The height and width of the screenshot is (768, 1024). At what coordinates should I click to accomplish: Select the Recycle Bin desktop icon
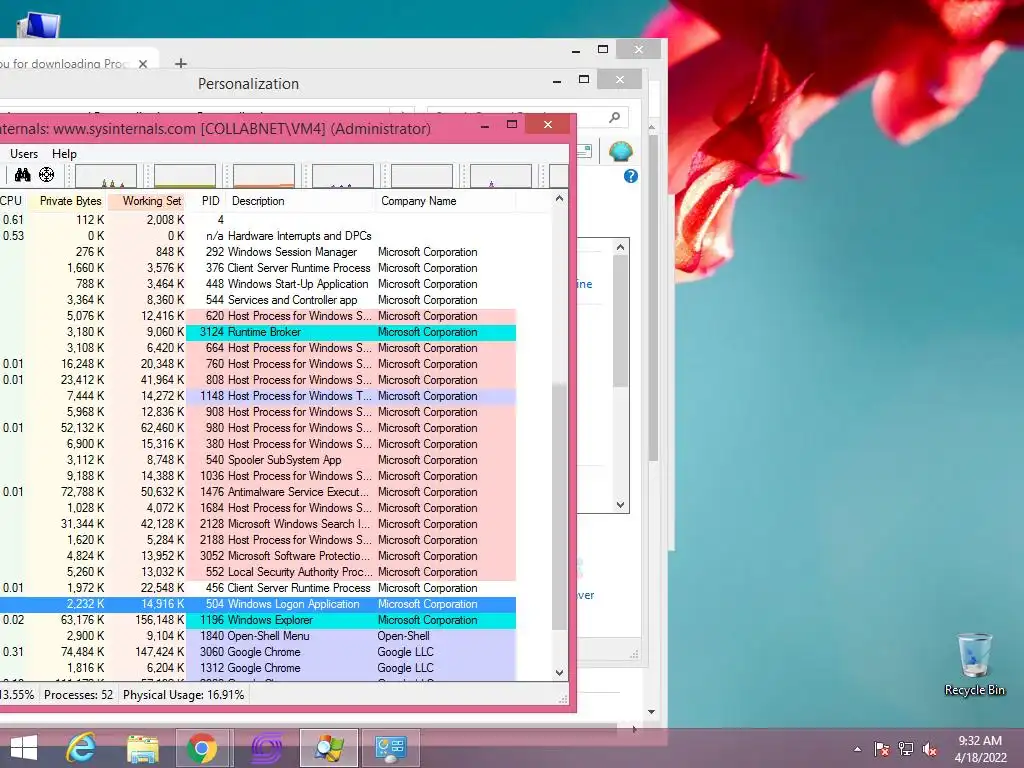click(974, 665)
